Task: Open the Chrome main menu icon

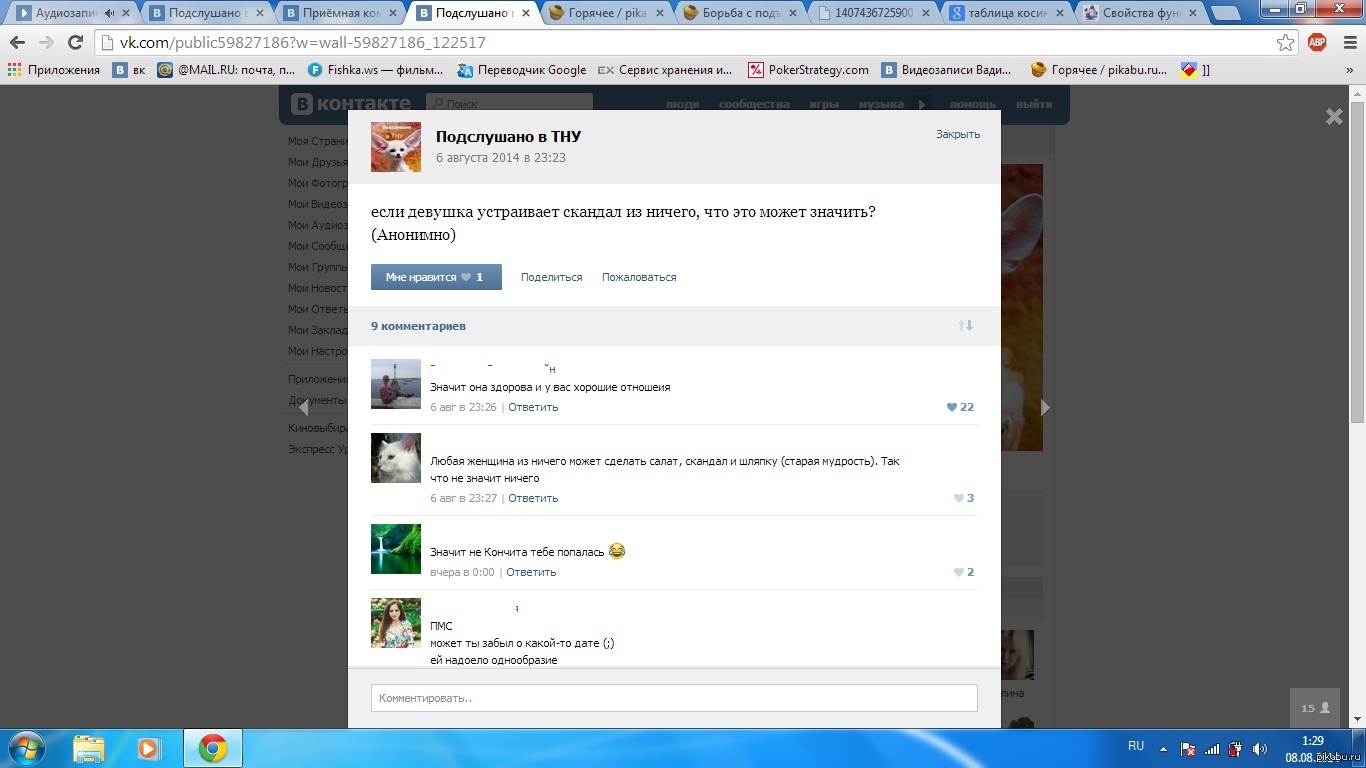Action: (1348, 42)
